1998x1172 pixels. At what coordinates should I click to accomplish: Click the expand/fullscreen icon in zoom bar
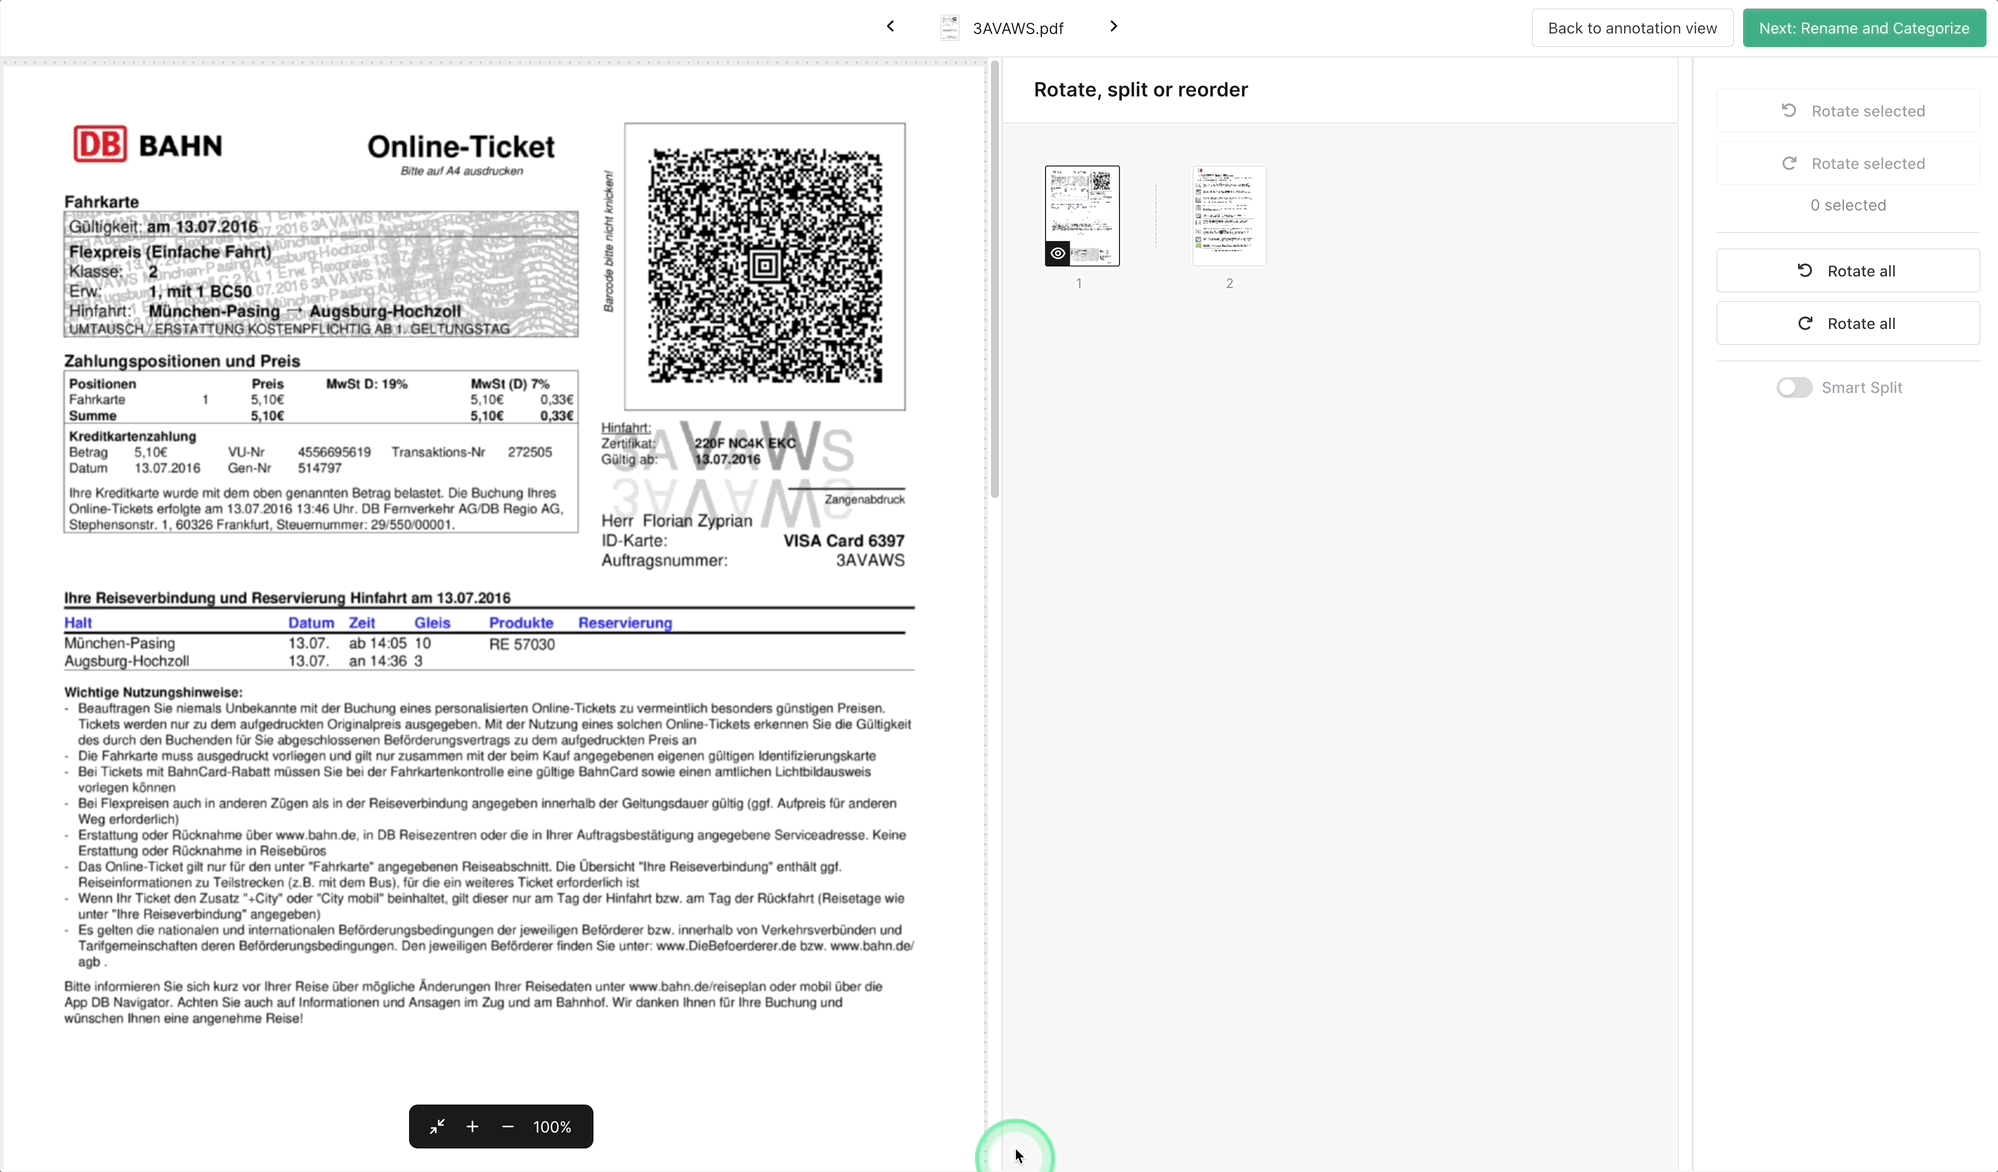pyautogui.click(x=438, y=1126)
